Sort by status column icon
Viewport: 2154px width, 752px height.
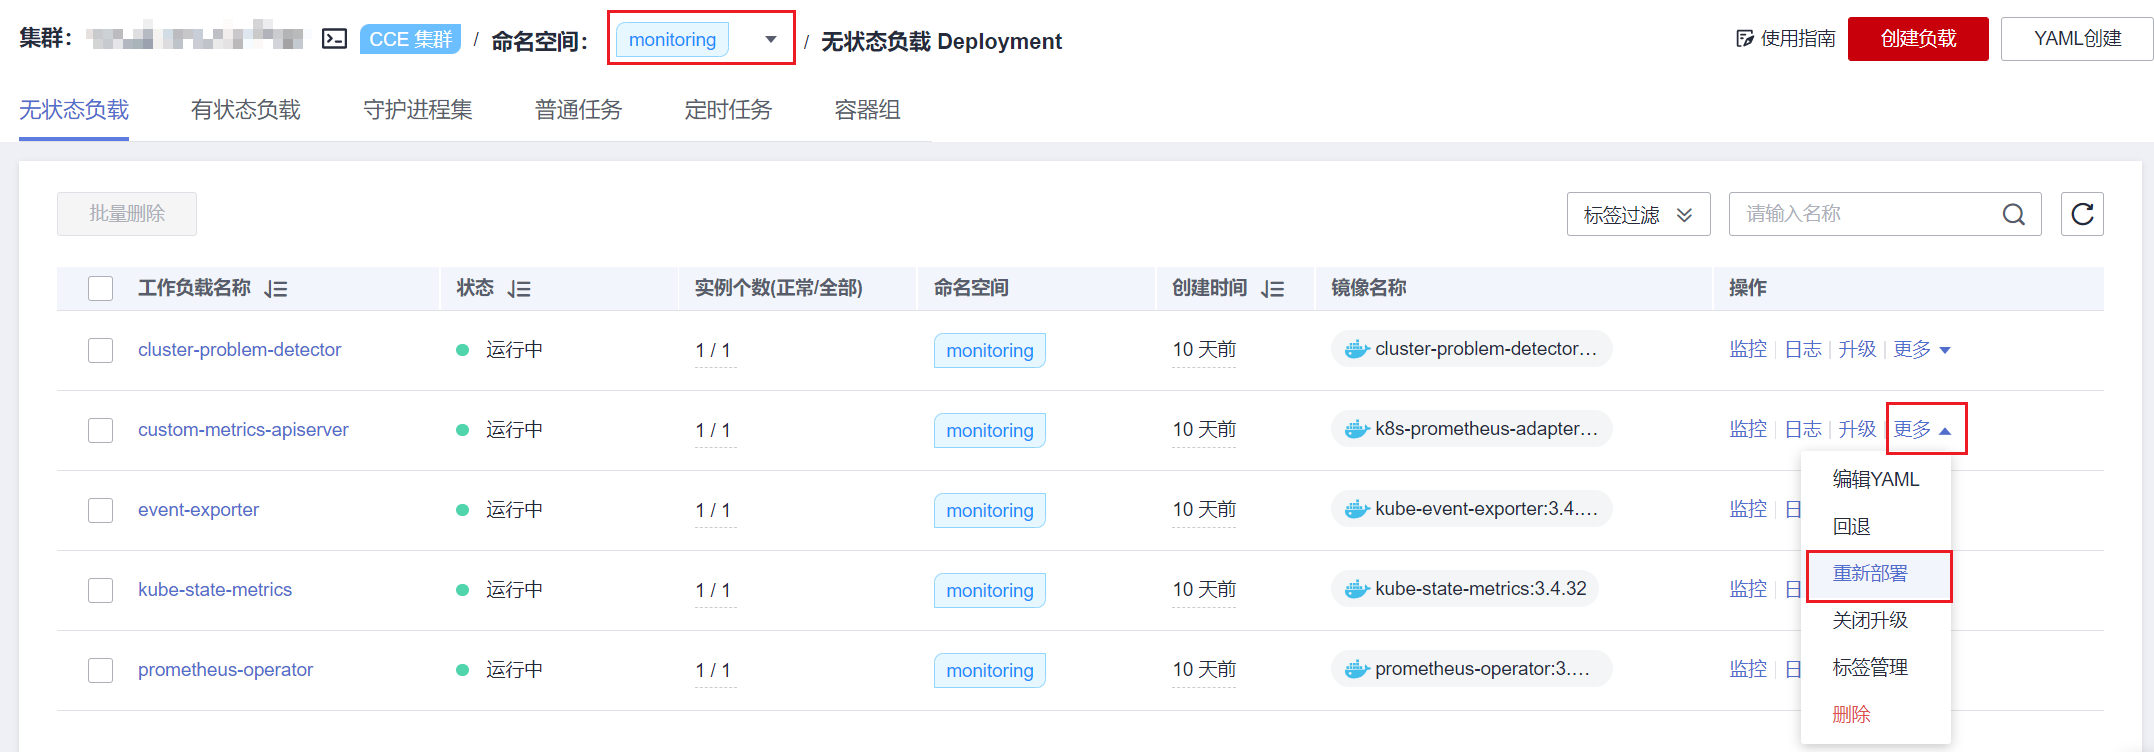click(519, 289)
